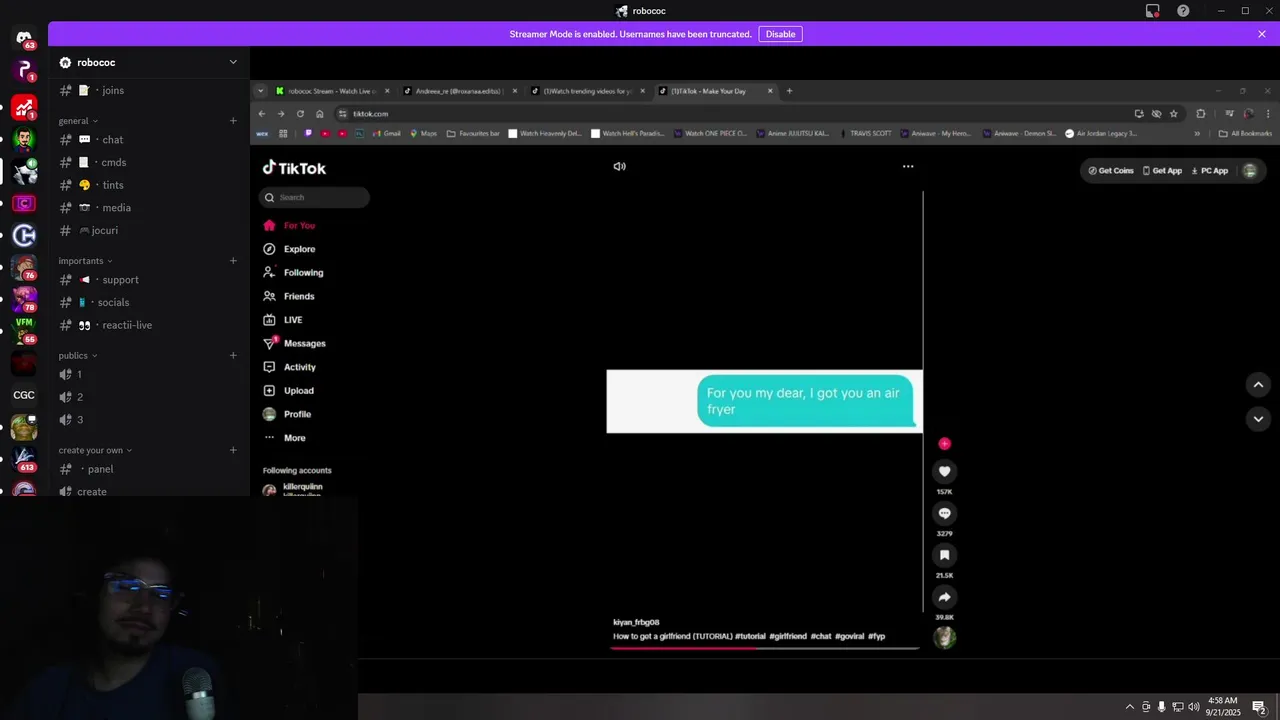Open Following in TikTok sidebar
The width and height of the screenshot is (1280, 720).
(x=303, y=273)
